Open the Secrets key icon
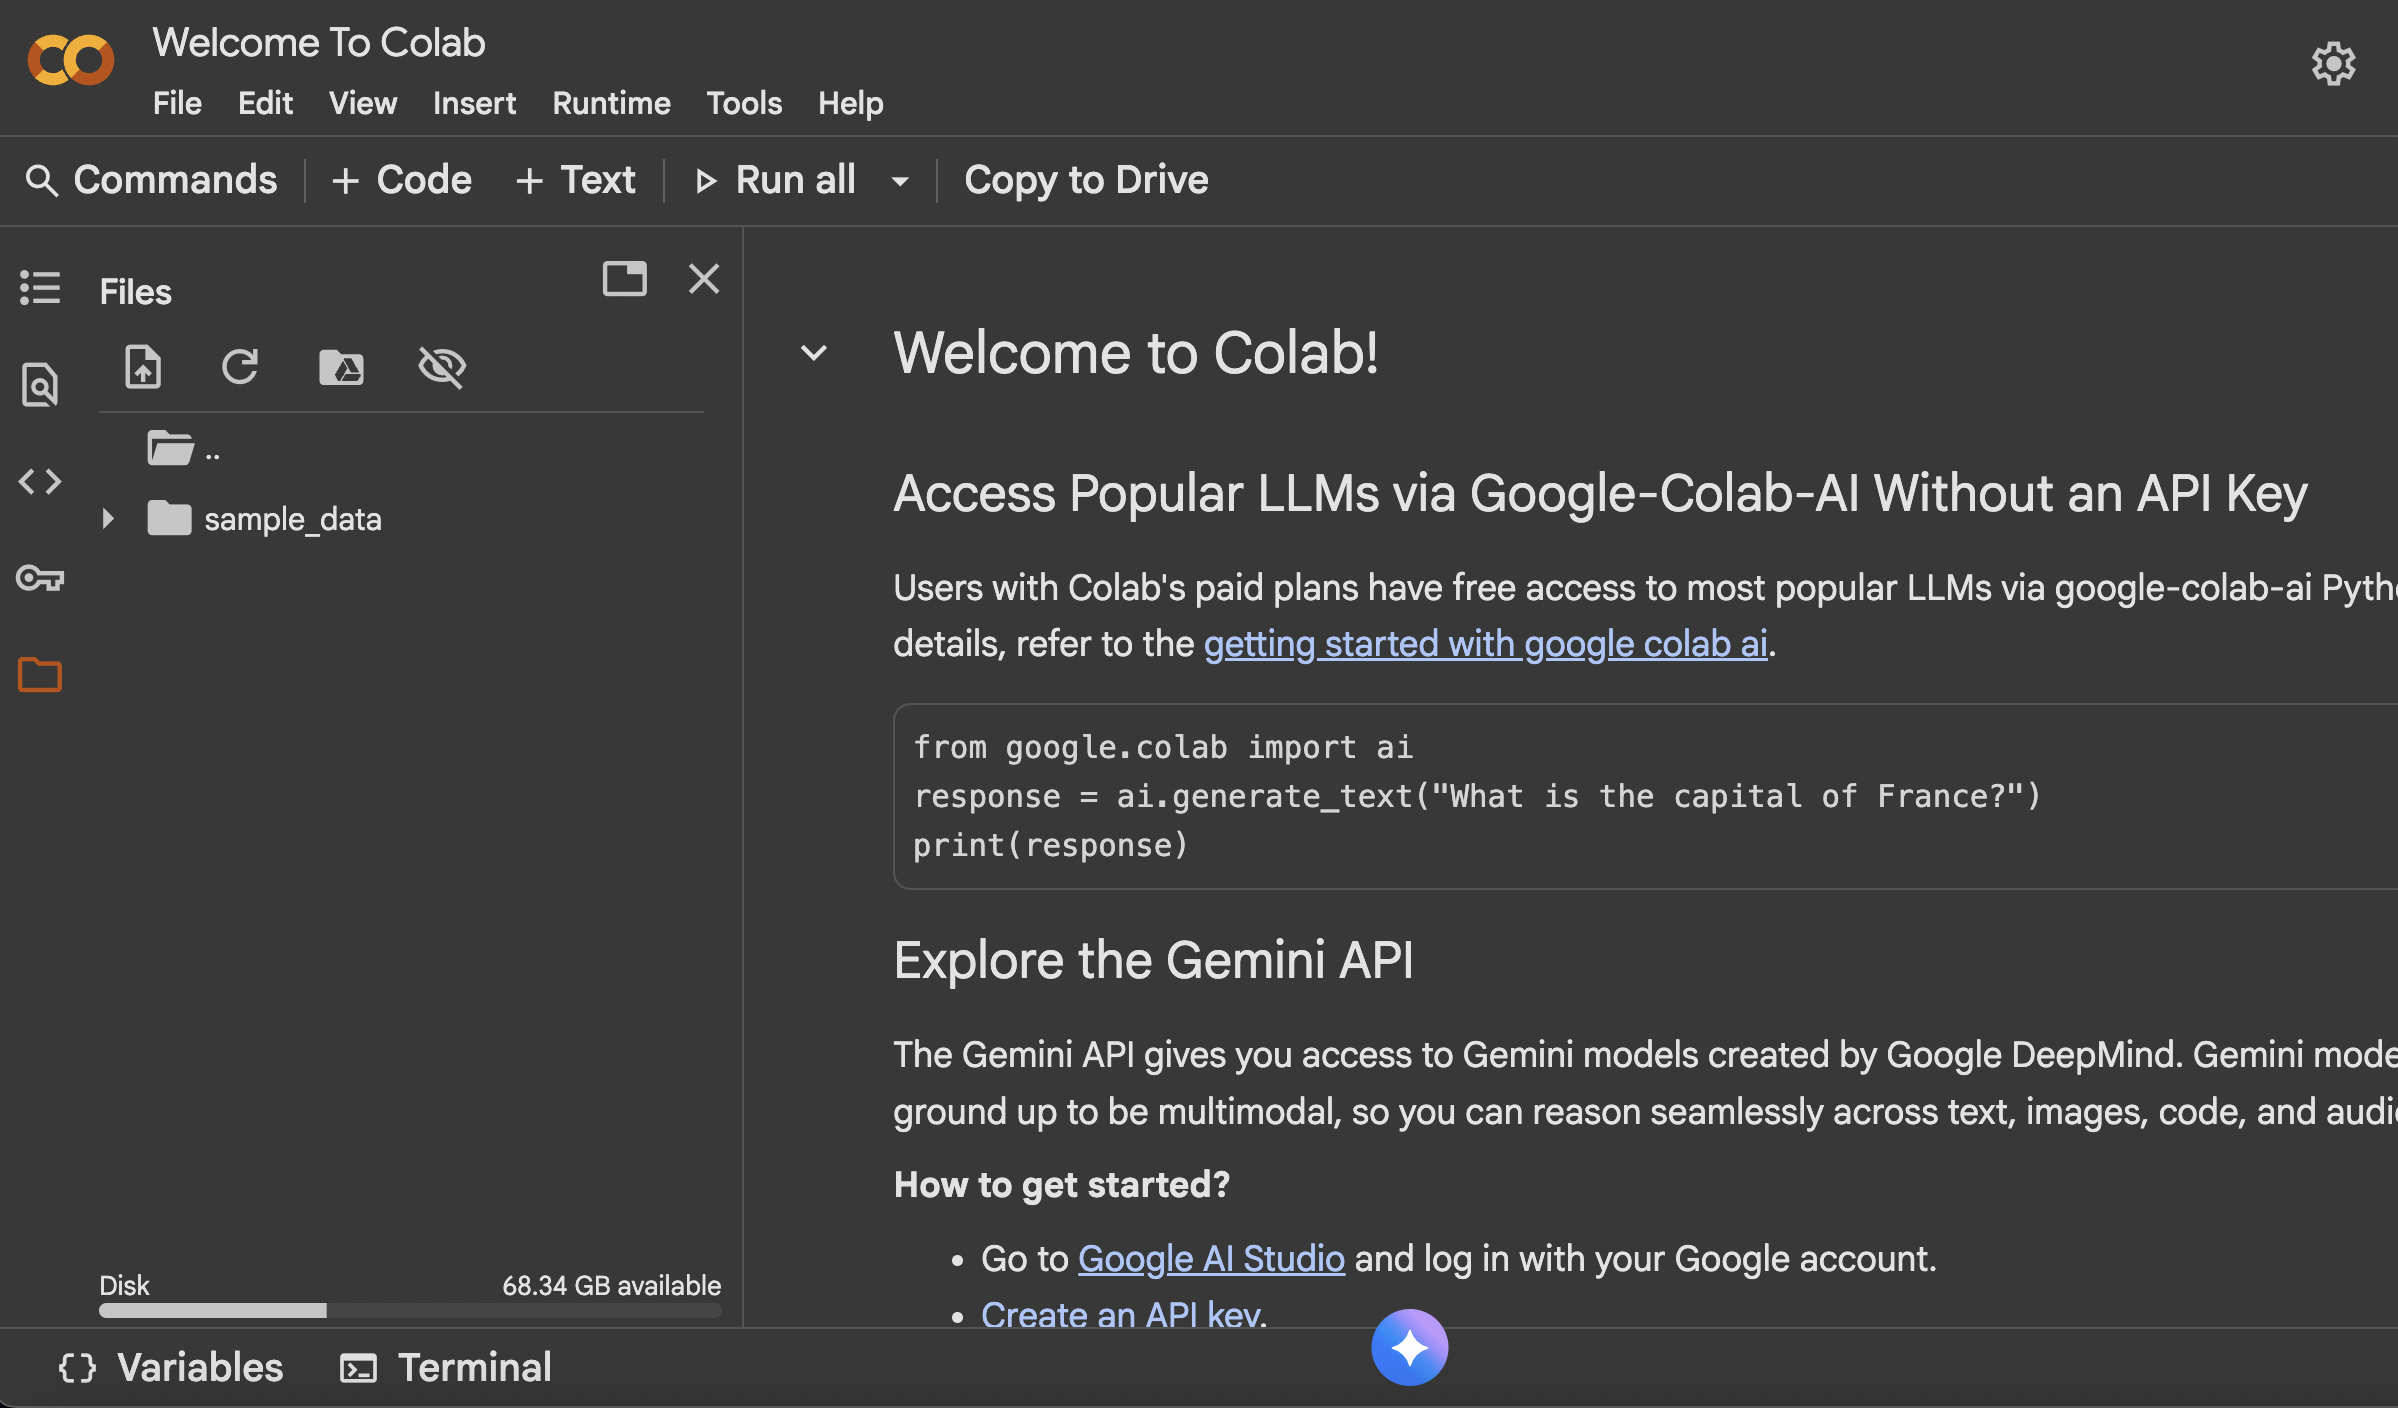2398x1408 pixels. point(40,578)
